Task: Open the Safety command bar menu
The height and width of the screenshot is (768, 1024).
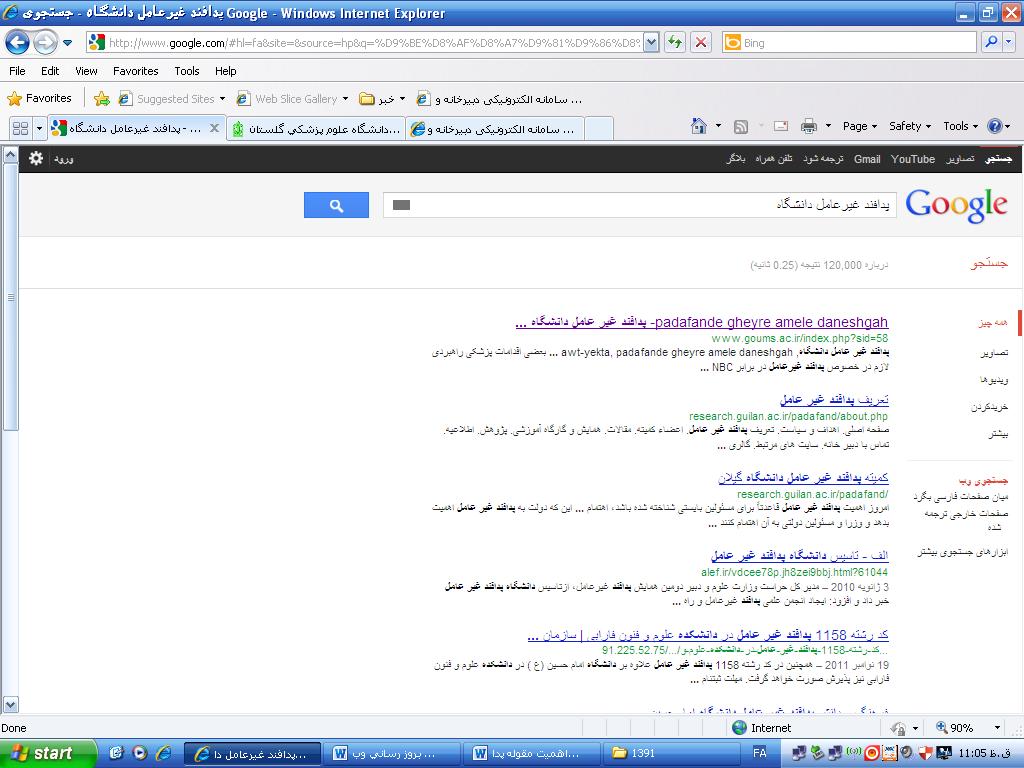Action: [x=909, y=126]
